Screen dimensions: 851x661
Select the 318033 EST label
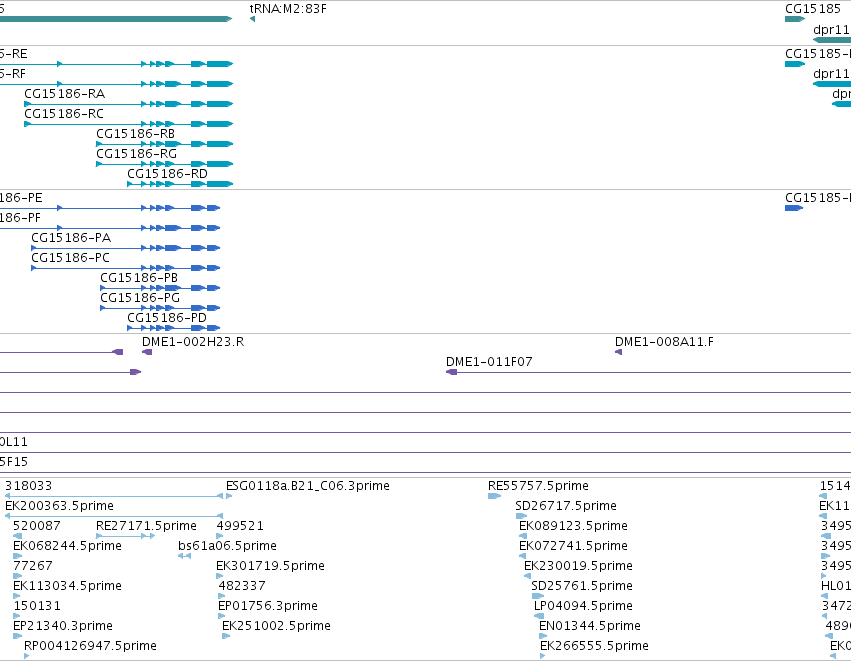28,486
